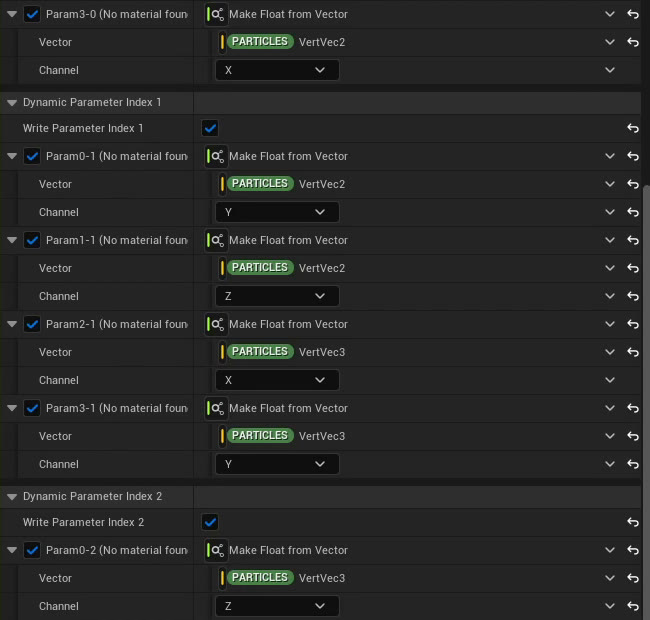Collapse the Param1-1 row

point(12,240)
